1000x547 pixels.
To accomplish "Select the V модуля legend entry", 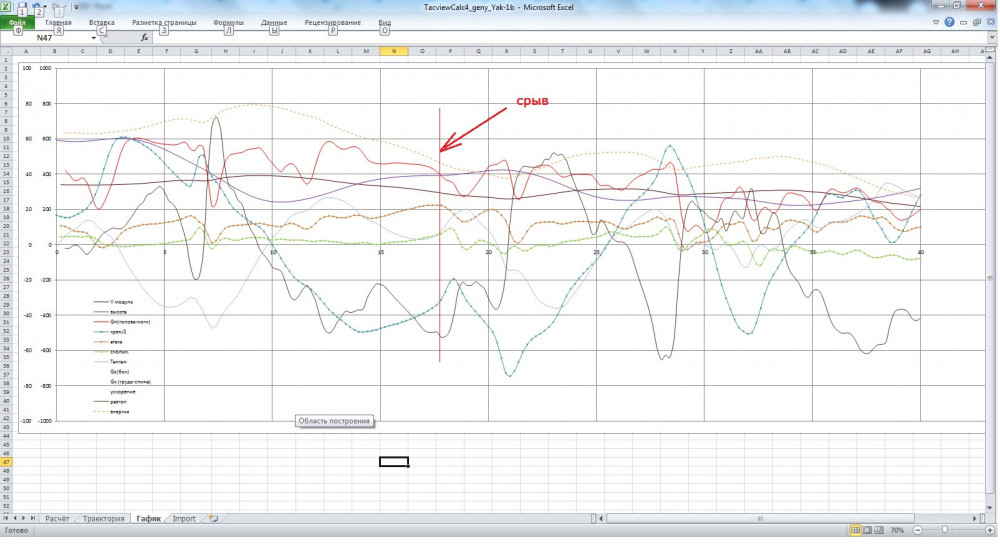I will tap(114, 302).
